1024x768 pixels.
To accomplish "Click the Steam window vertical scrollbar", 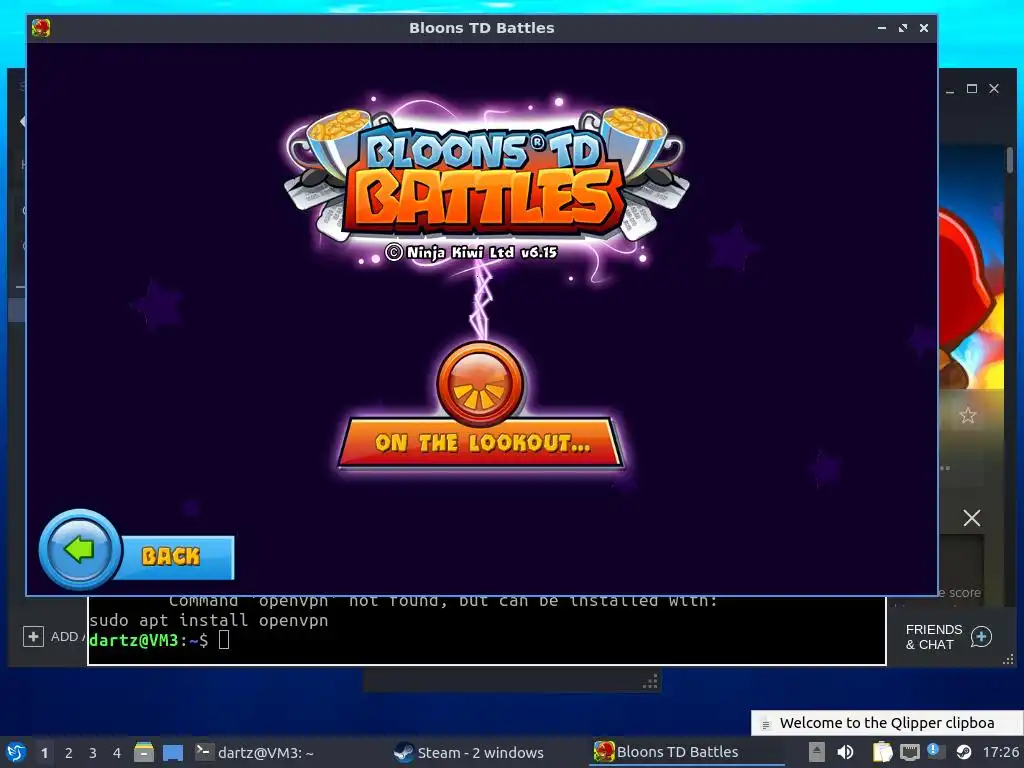I will (1010, 160).
